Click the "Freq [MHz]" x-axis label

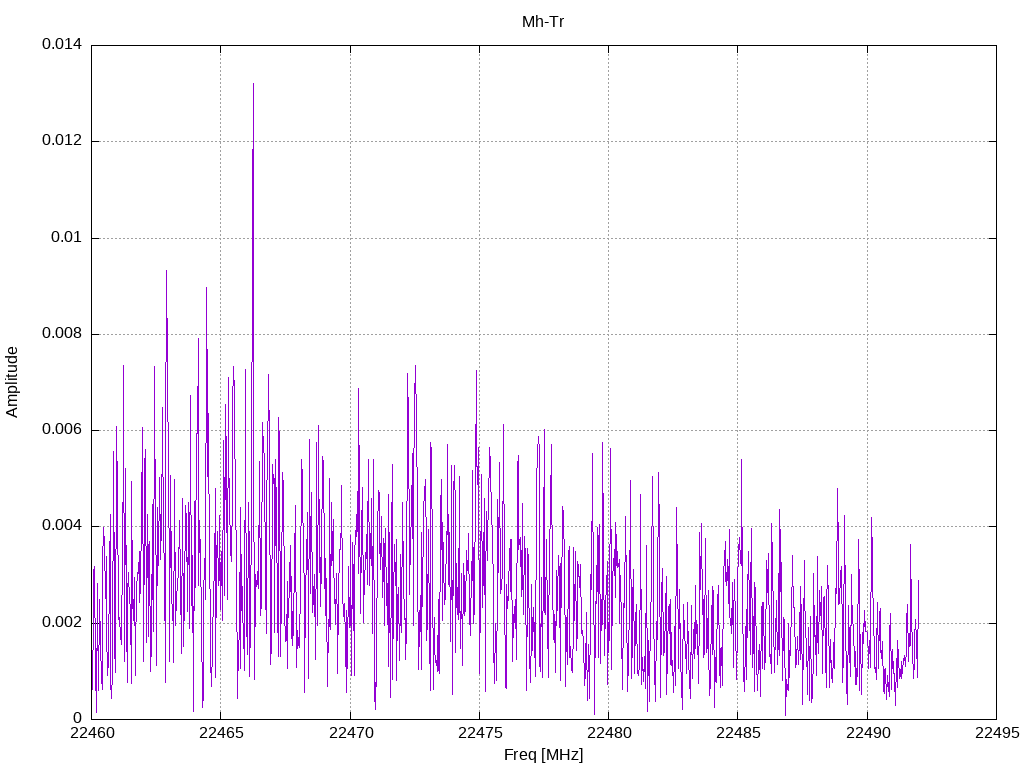(543, 755)
